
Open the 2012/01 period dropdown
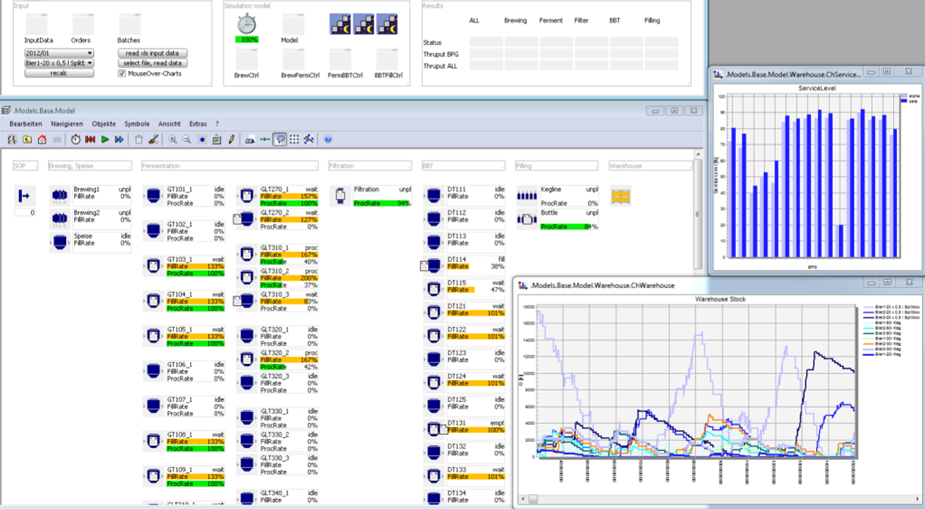59,53
